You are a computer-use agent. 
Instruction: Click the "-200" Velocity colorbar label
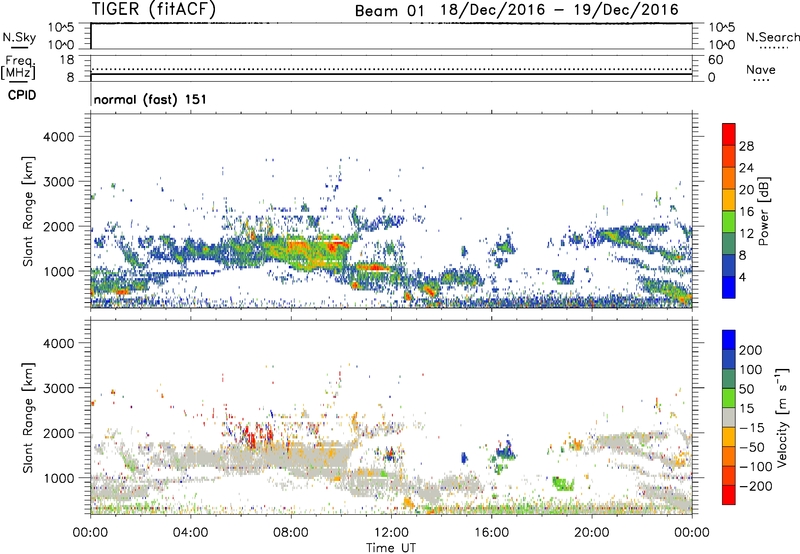[x=755, y=486]
